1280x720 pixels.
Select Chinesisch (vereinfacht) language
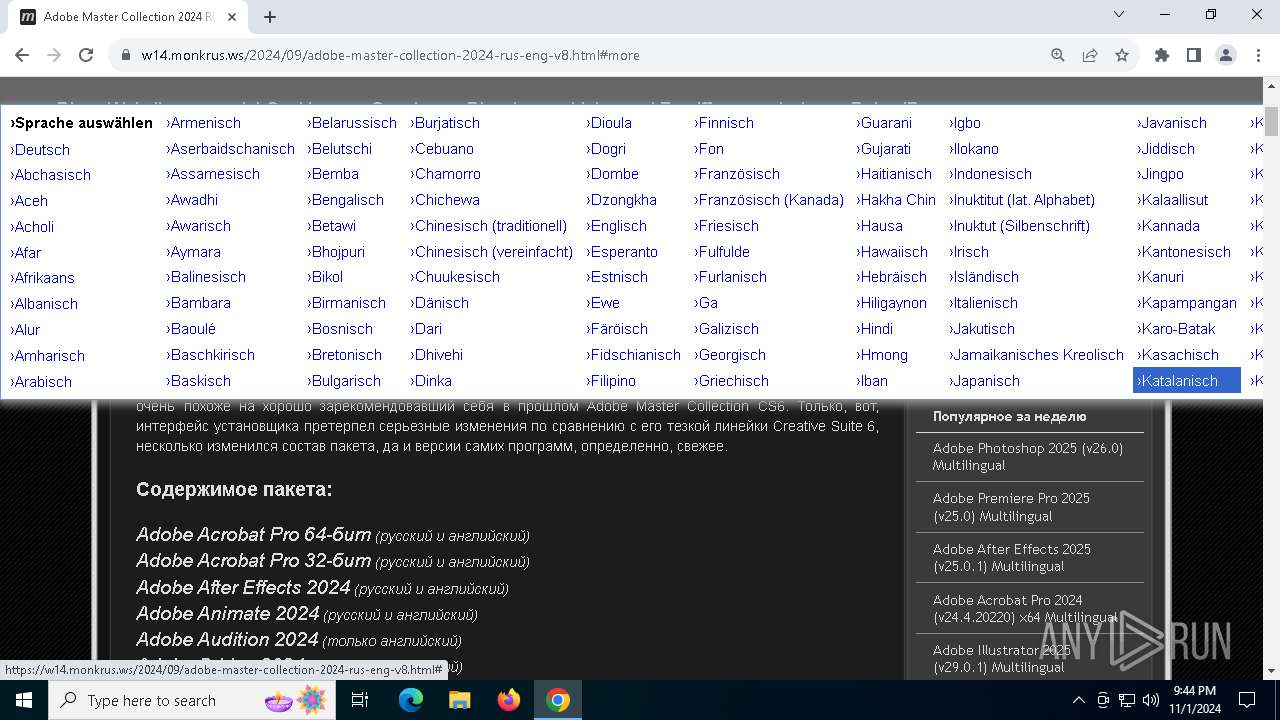click(x=492, y=252)
